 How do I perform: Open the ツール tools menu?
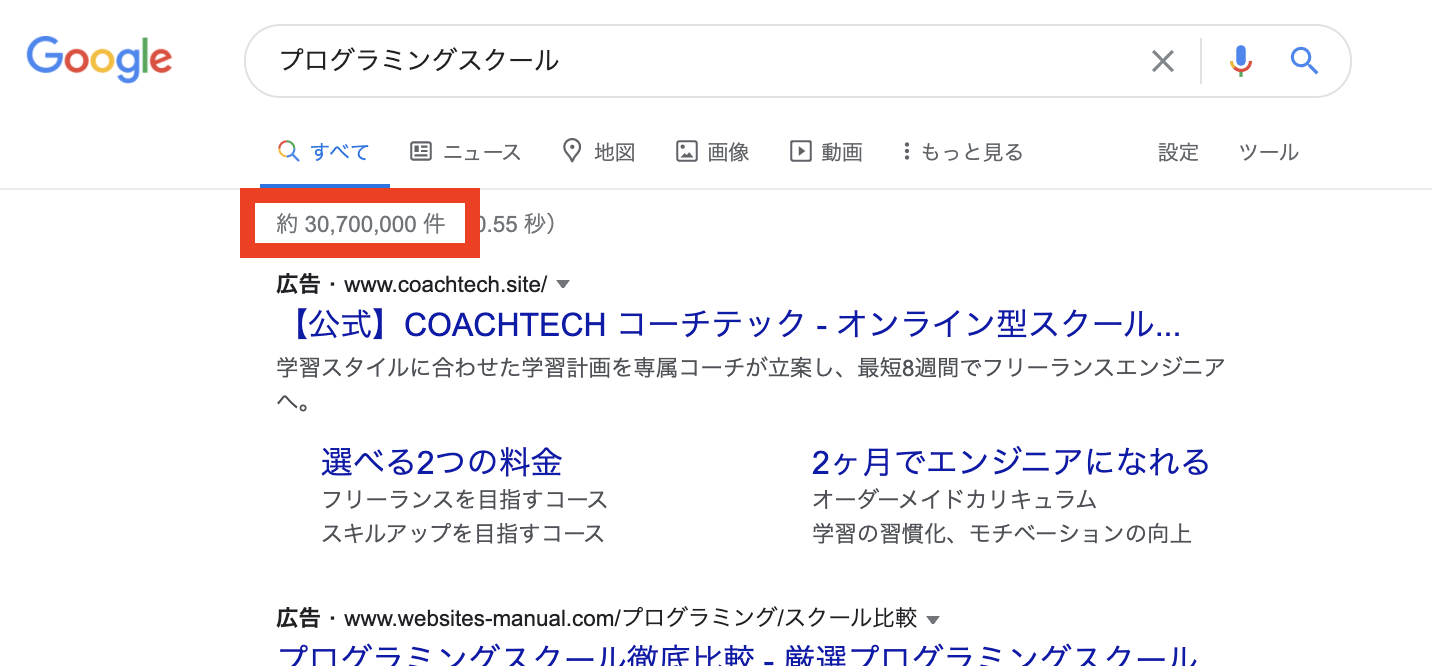tap(1268, 152)
